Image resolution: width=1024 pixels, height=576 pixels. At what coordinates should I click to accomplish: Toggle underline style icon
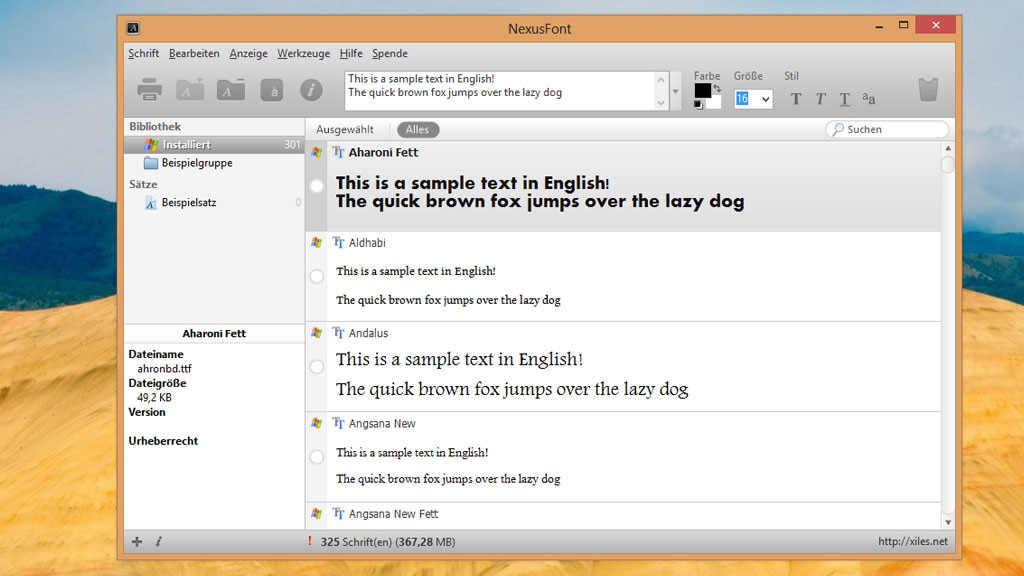pyautogui.click(x=844, y=99)
